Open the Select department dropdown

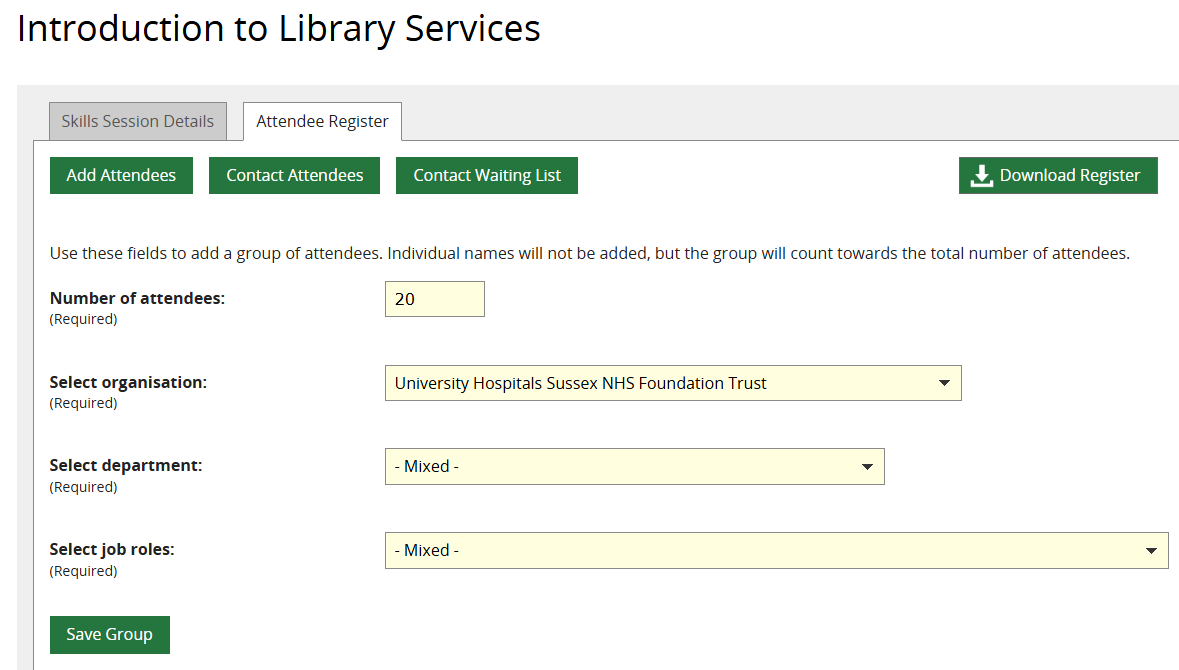[x=620, y=466]
